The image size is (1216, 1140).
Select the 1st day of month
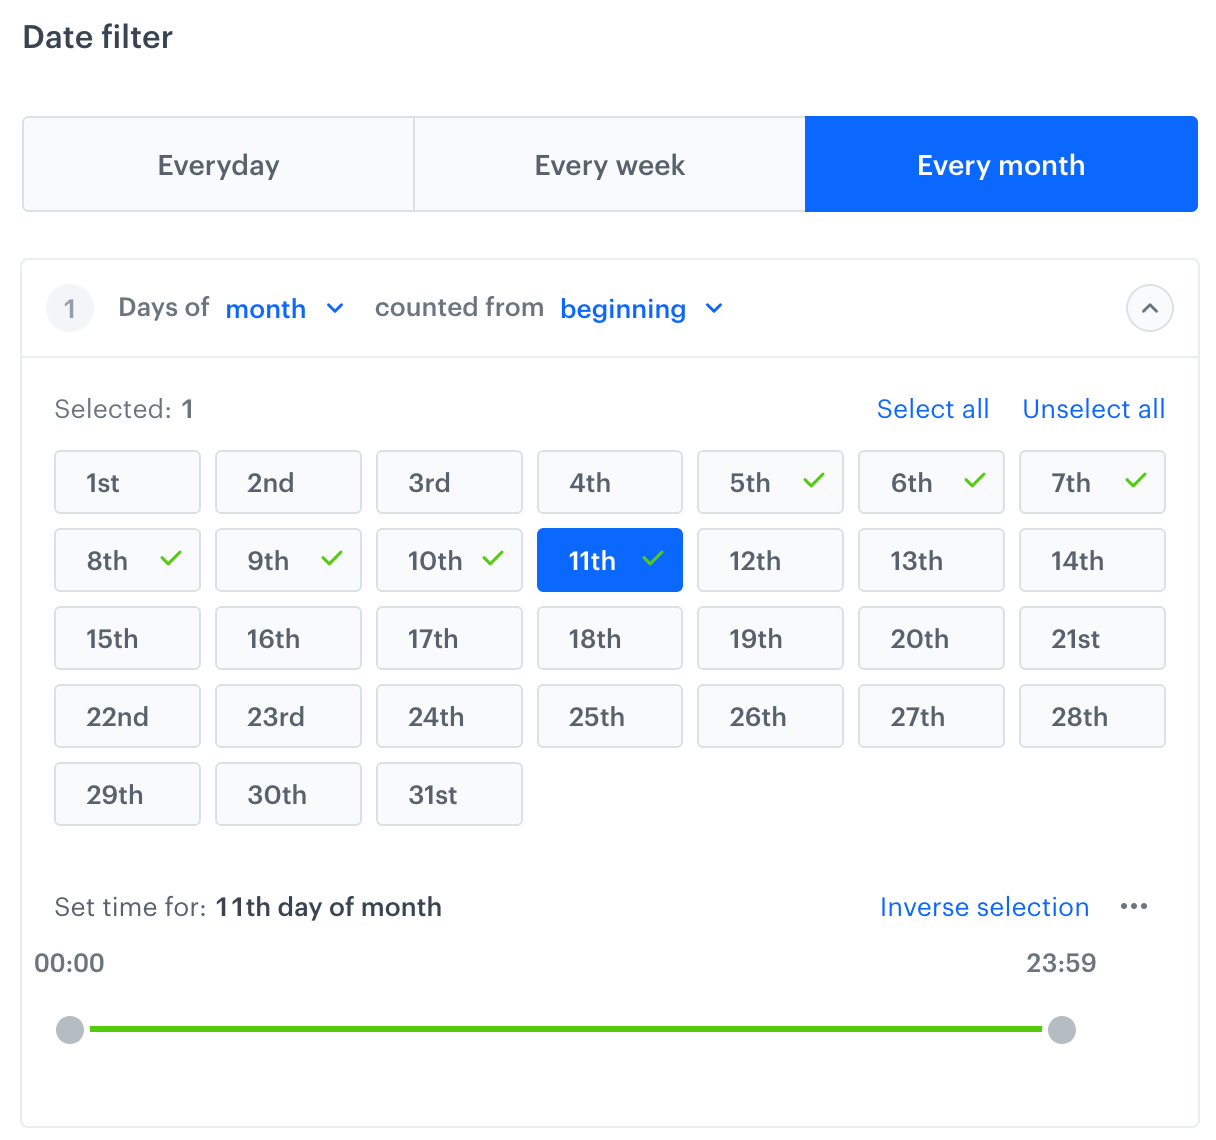[x=127, y=482]
